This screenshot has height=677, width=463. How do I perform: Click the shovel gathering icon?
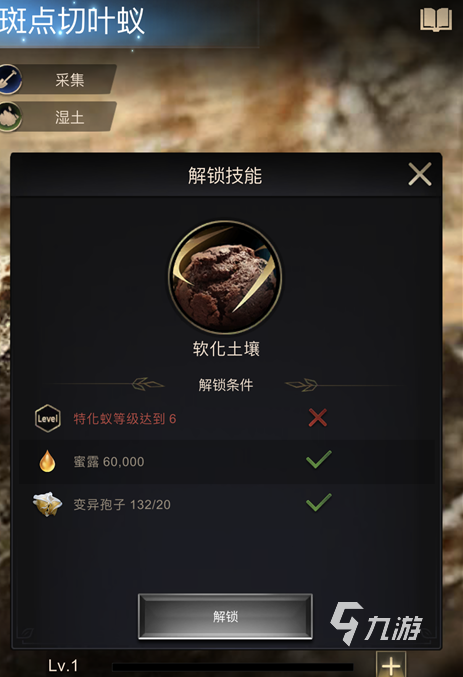(10, 79)
